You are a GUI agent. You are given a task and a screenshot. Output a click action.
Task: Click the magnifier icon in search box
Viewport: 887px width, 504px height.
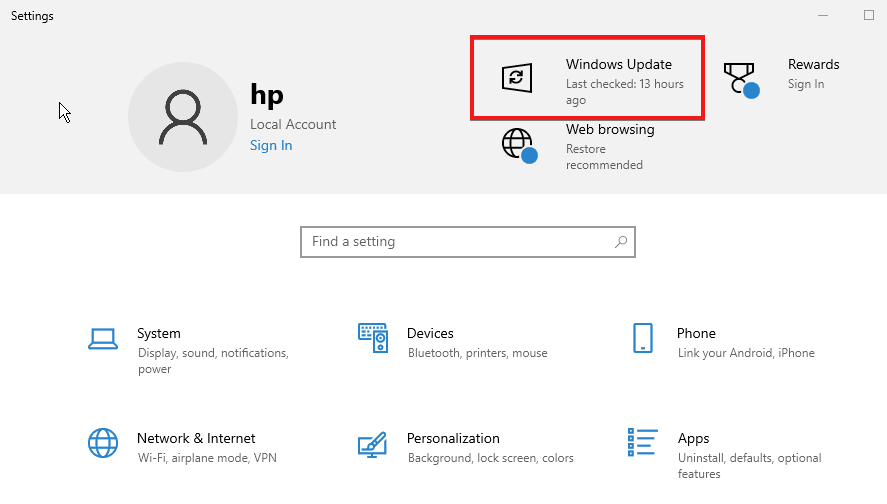[621, 242]
